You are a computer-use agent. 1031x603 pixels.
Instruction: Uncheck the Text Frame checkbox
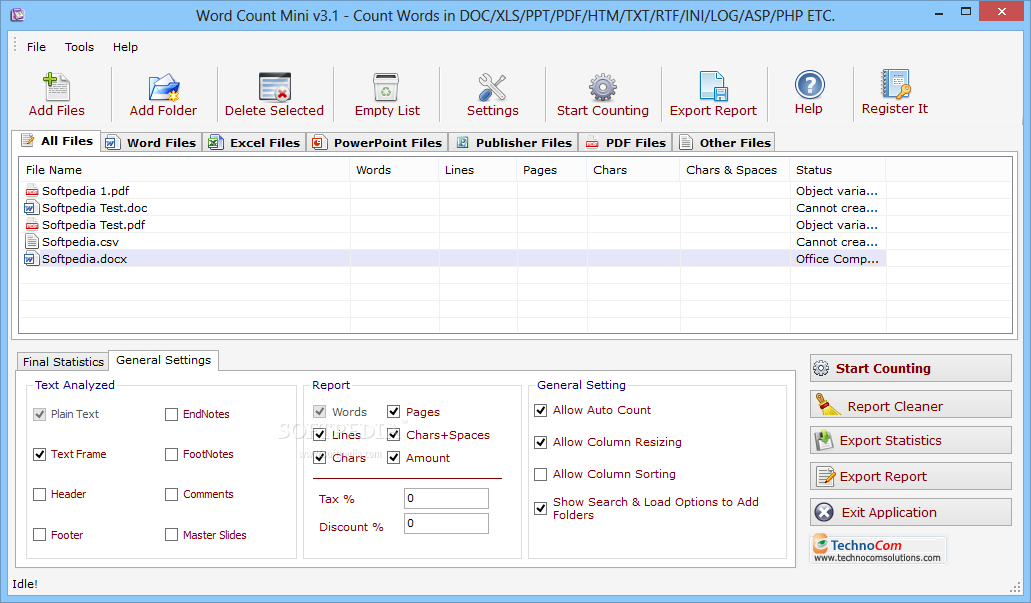(x=39, y=454)
